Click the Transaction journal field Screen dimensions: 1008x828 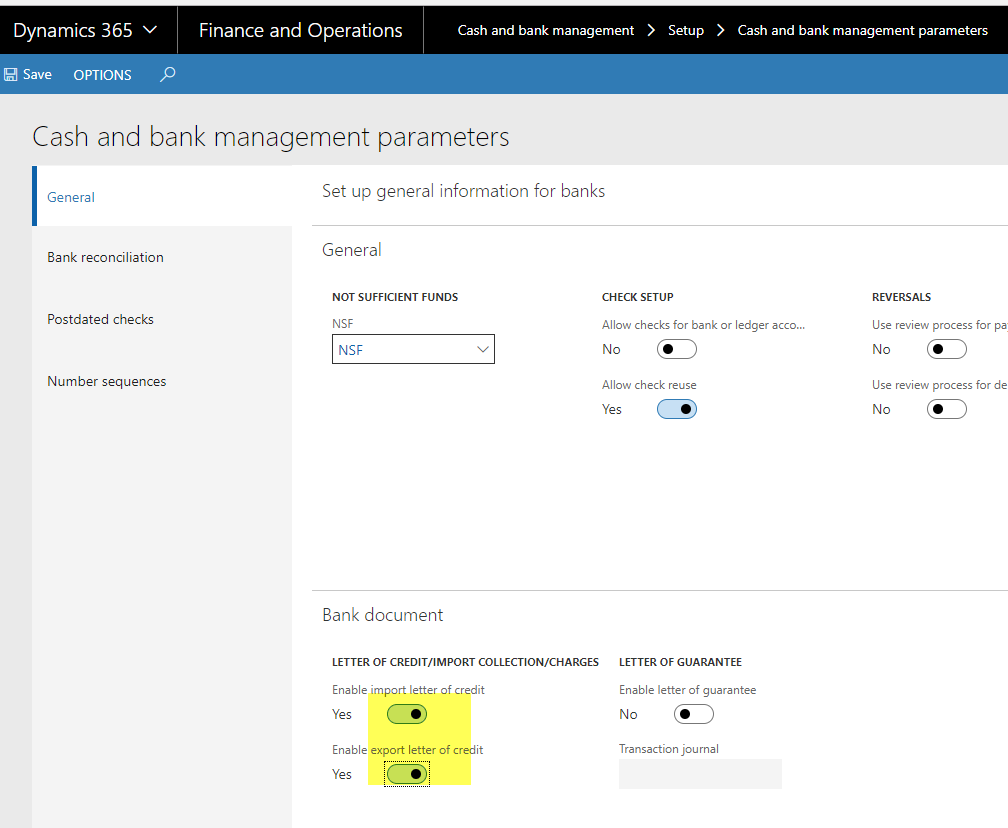(700, 774)
